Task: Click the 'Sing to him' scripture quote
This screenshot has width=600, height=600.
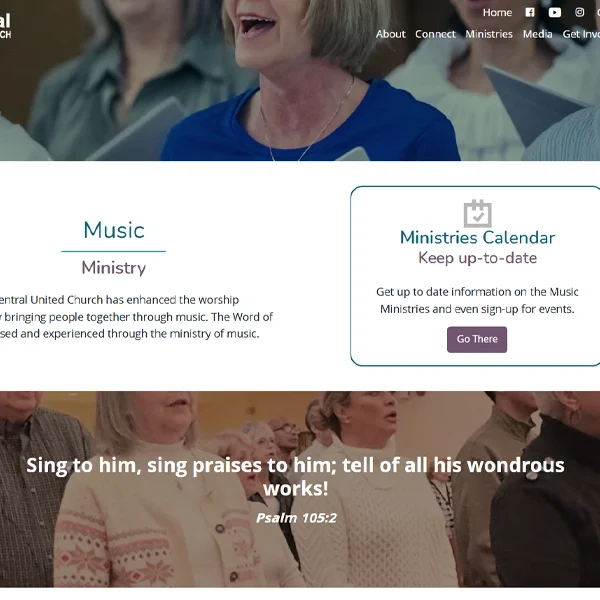Action: click(295, 476)
